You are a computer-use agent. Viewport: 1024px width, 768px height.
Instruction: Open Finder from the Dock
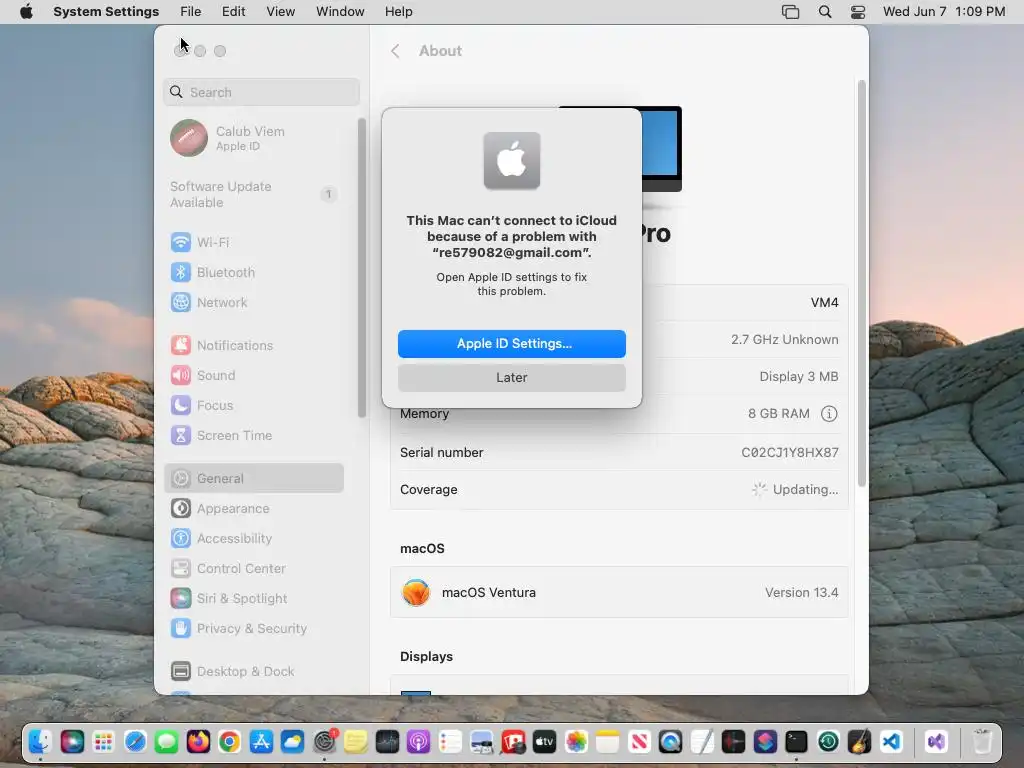point(40,742)
